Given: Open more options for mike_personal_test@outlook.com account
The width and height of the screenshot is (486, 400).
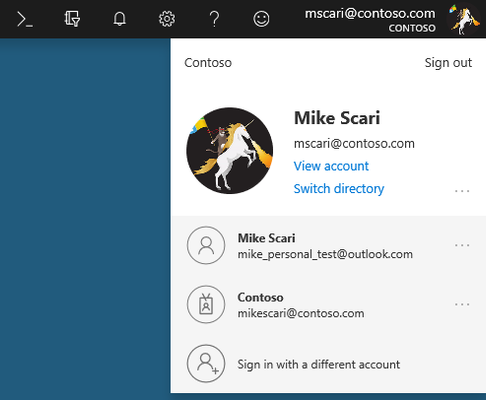Looking at the screenshot, I should [x=462, y=245].
